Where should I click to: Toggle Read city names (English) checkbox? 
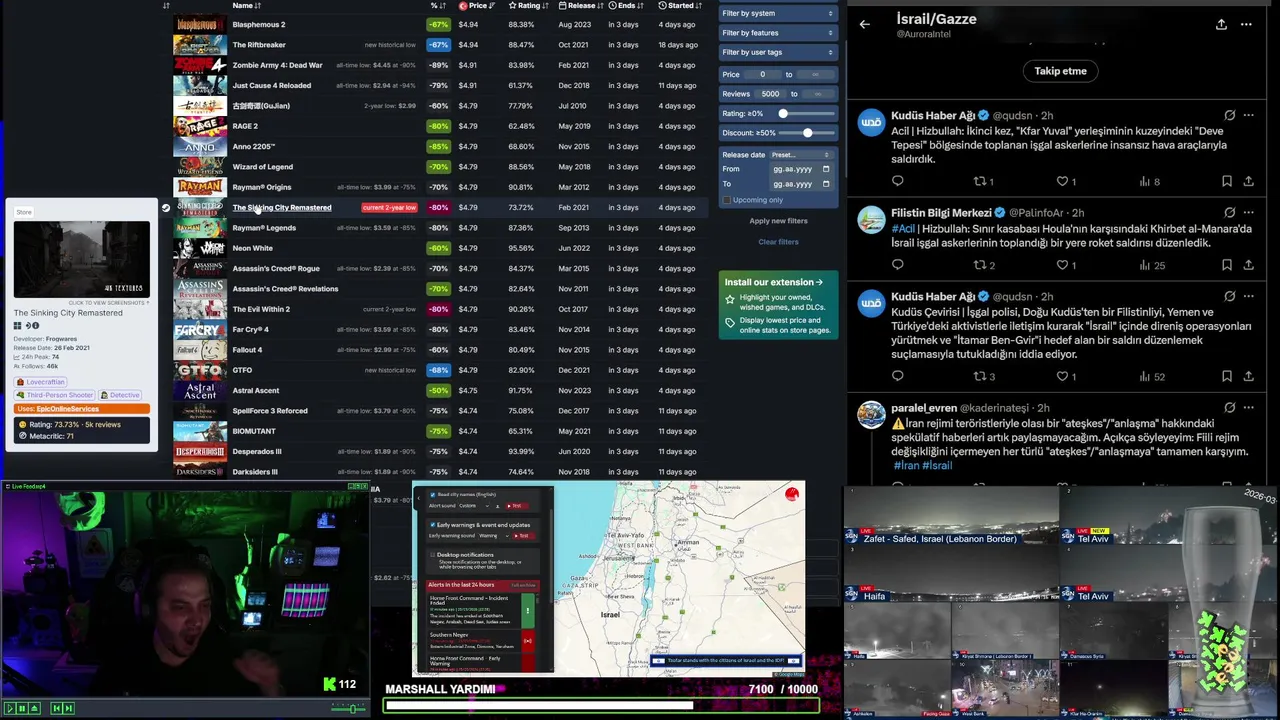433,495
